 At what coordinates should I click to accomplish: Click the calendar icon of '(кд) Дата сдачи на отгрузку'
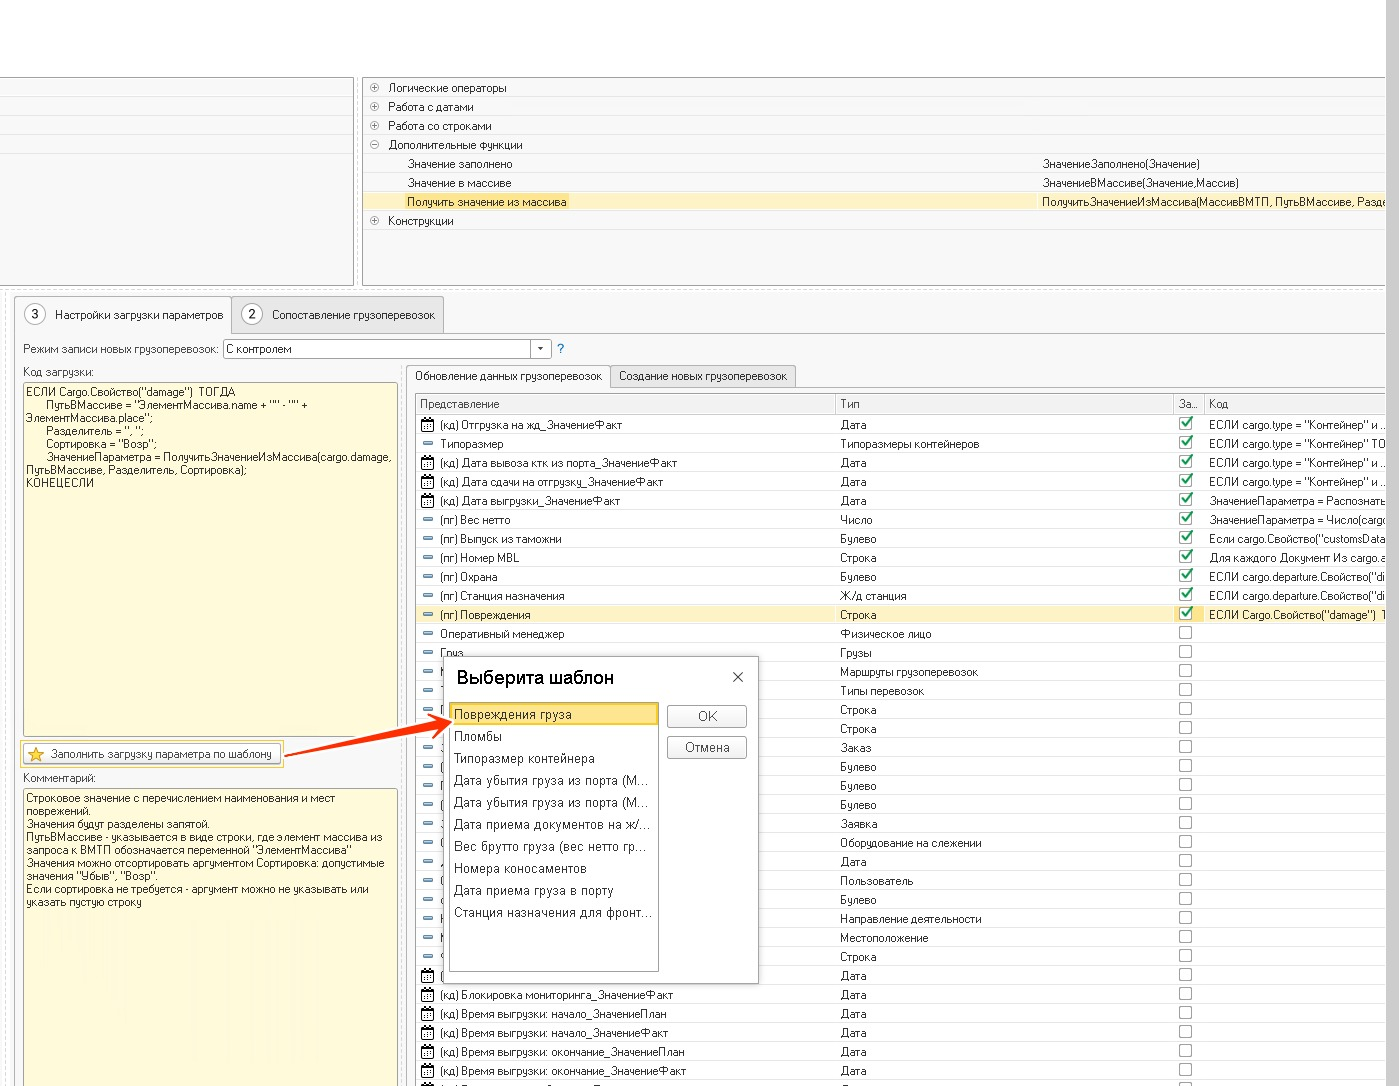point(428,482)
